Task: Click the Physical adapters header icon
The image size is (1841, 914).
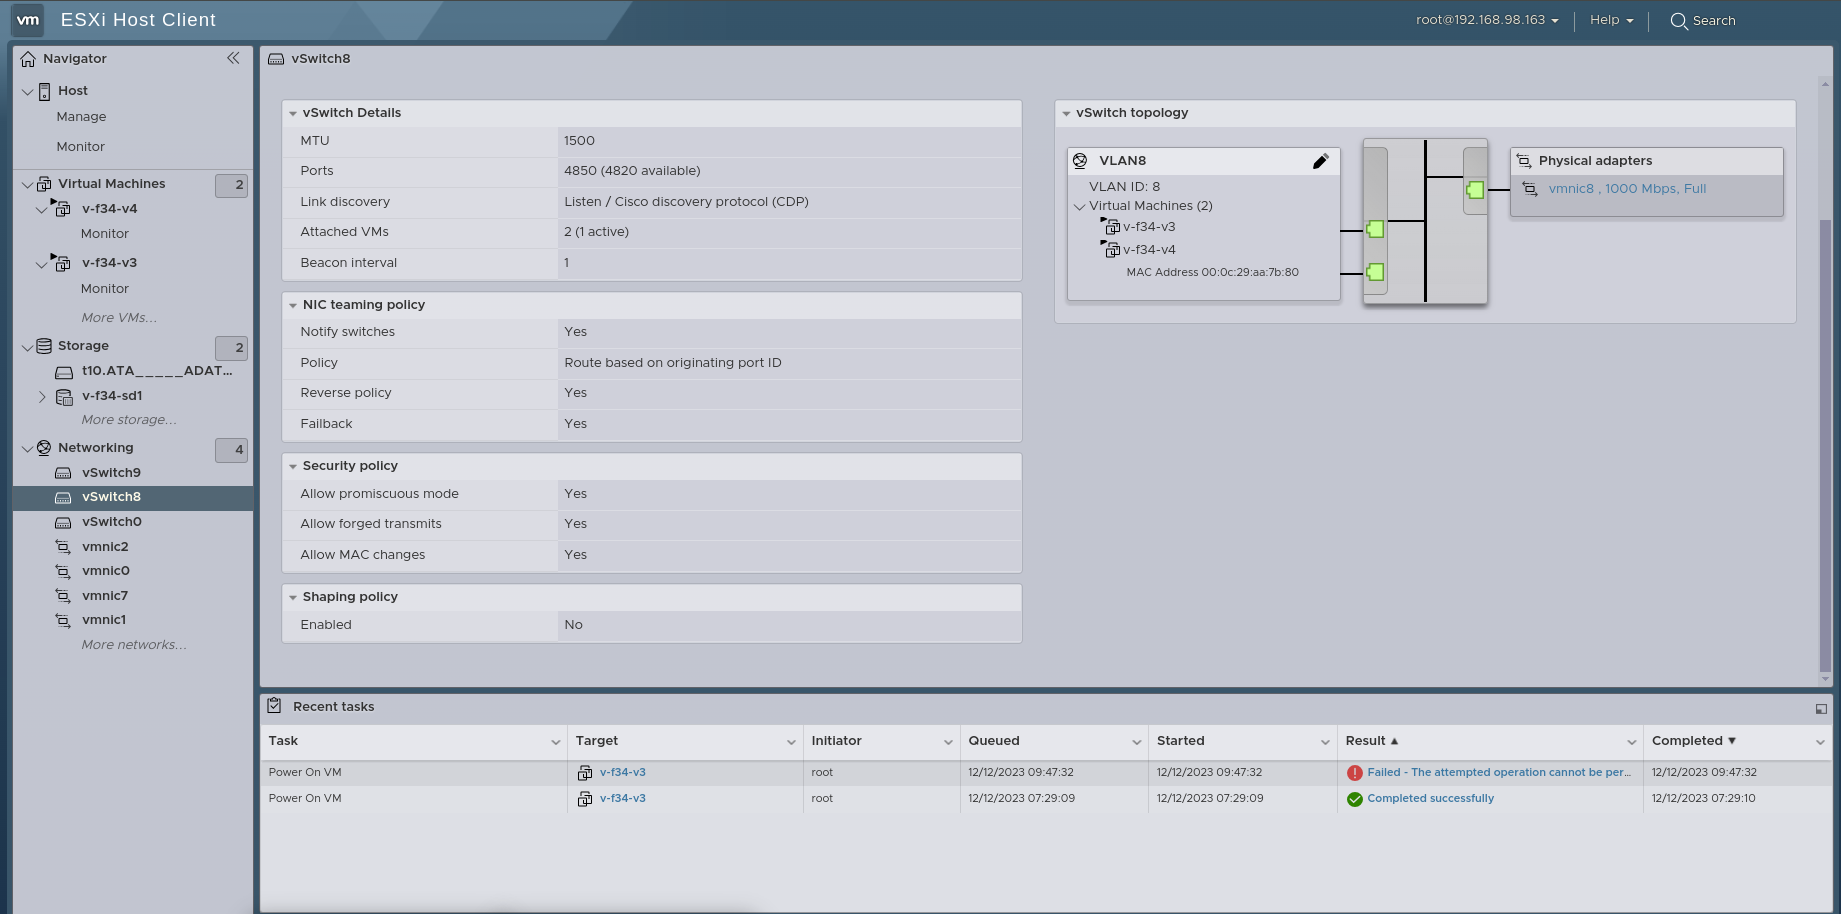Action: (x=1524, y=161)
